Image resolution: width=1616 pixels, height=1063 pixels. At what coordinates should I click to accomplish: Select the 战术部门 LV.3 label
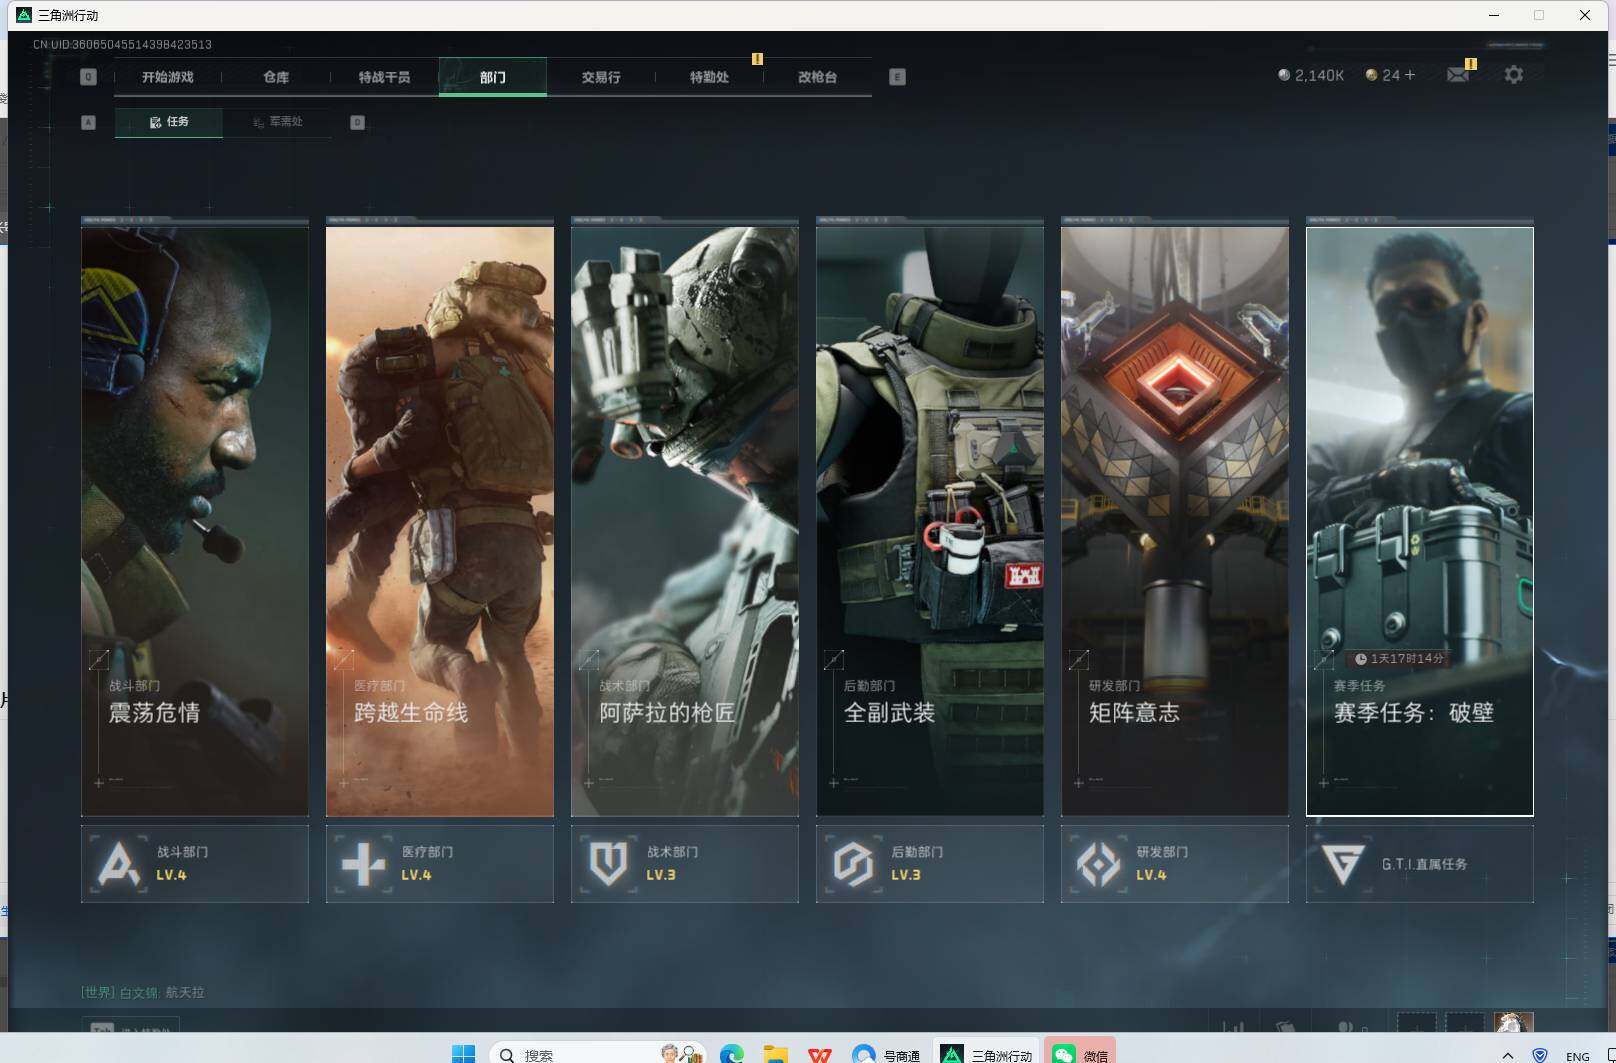[672, 863]
